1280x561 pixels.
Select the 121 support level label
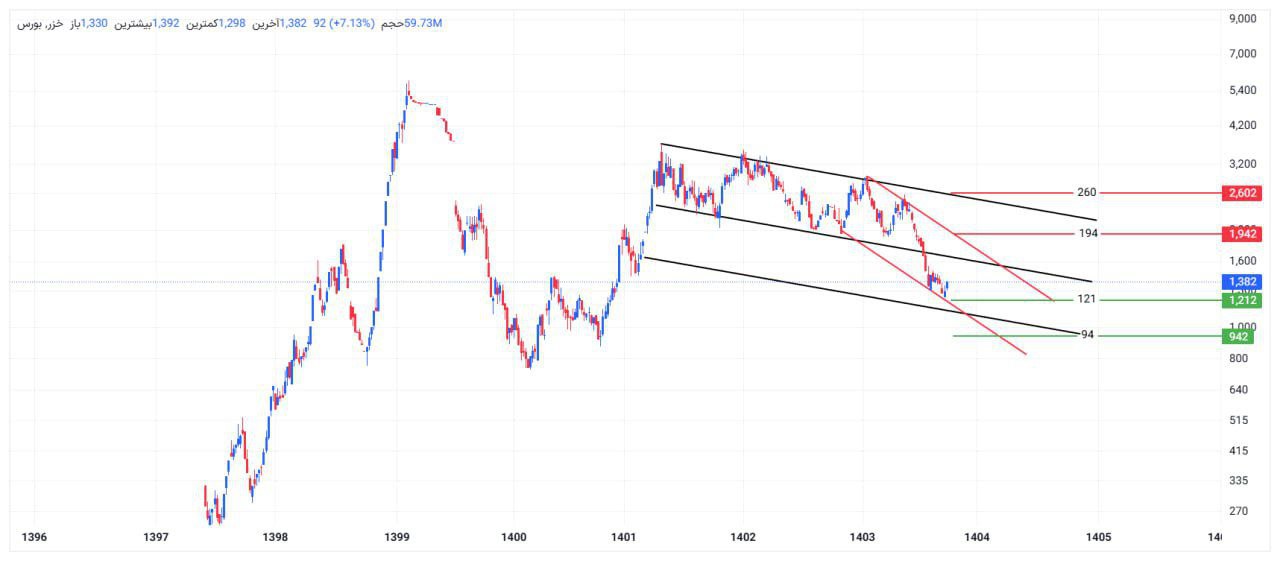[1088, 300]
